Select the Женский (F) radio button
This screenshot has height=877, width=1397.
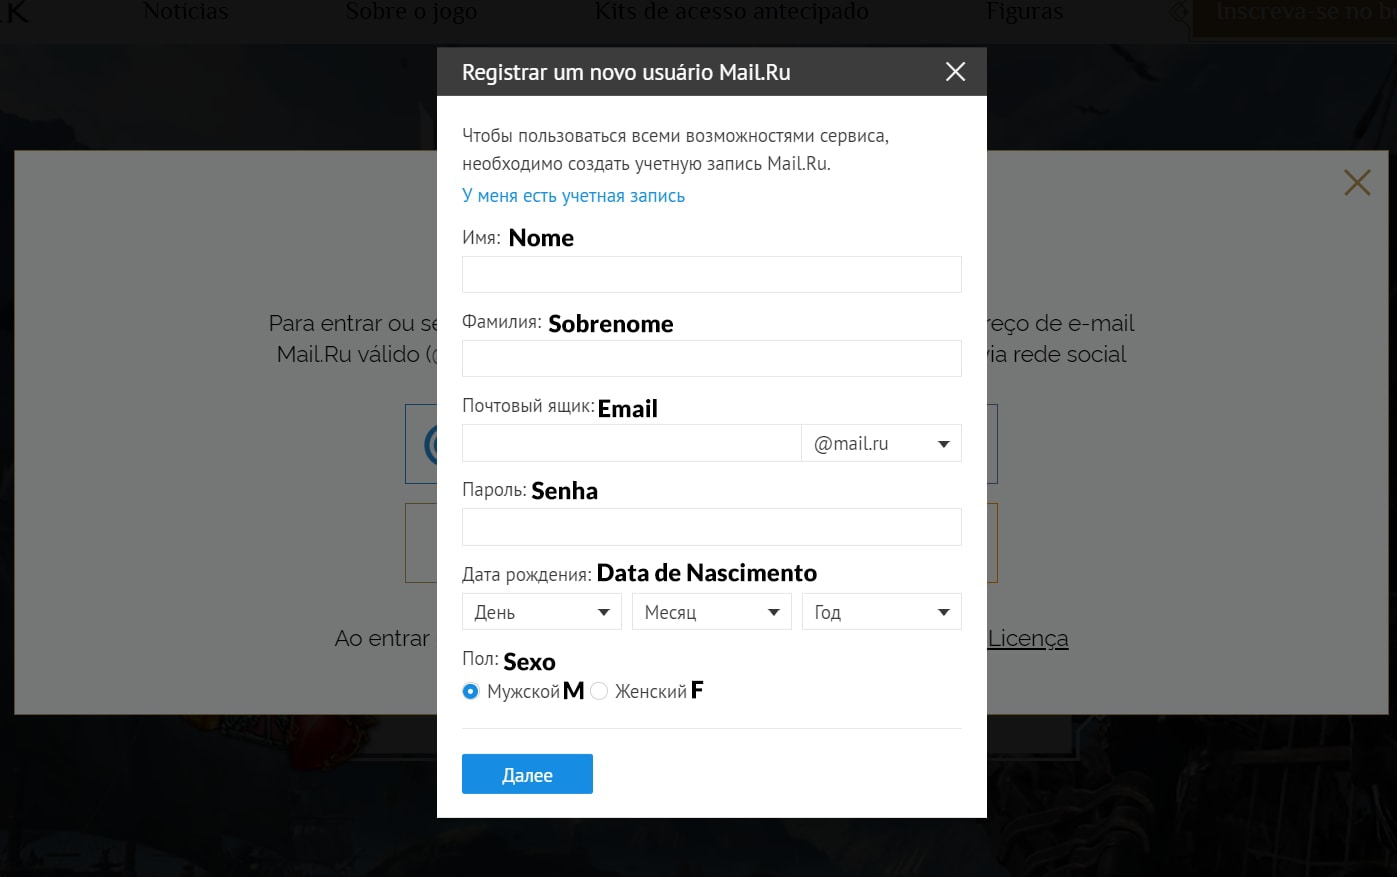tap(599, 691)
